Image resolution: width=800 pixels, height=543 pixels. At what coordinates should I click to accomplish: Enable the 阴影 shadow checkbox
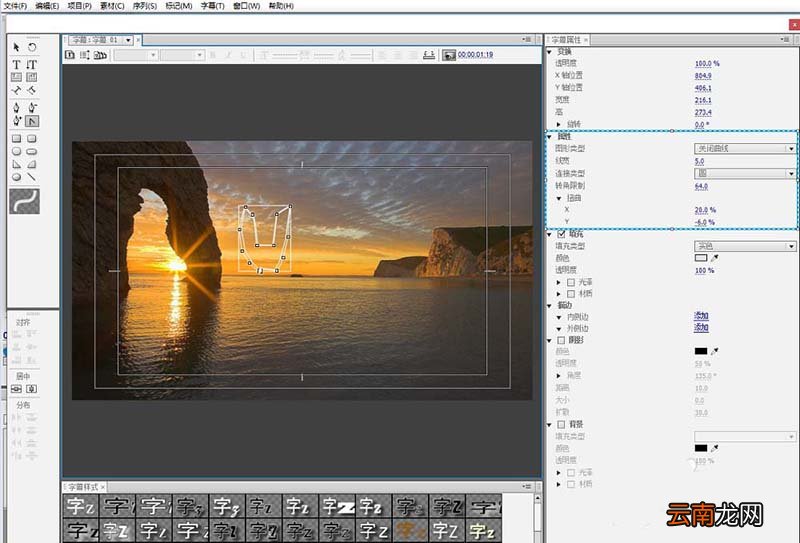click(x=561, y=340)
